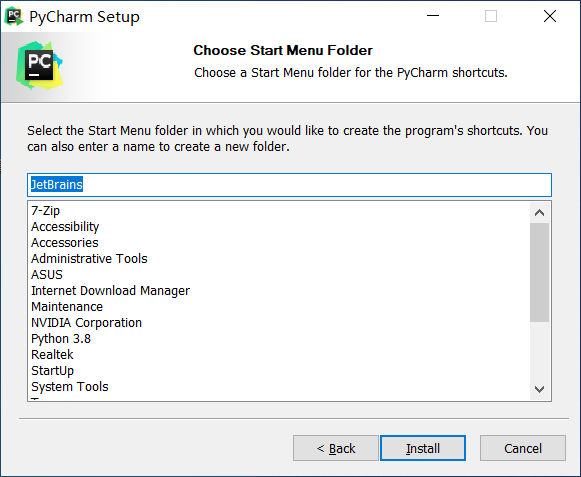Click the folder list scrollbar thumb
This screenshot has height=477, width=581.
[x=540, y=272]
